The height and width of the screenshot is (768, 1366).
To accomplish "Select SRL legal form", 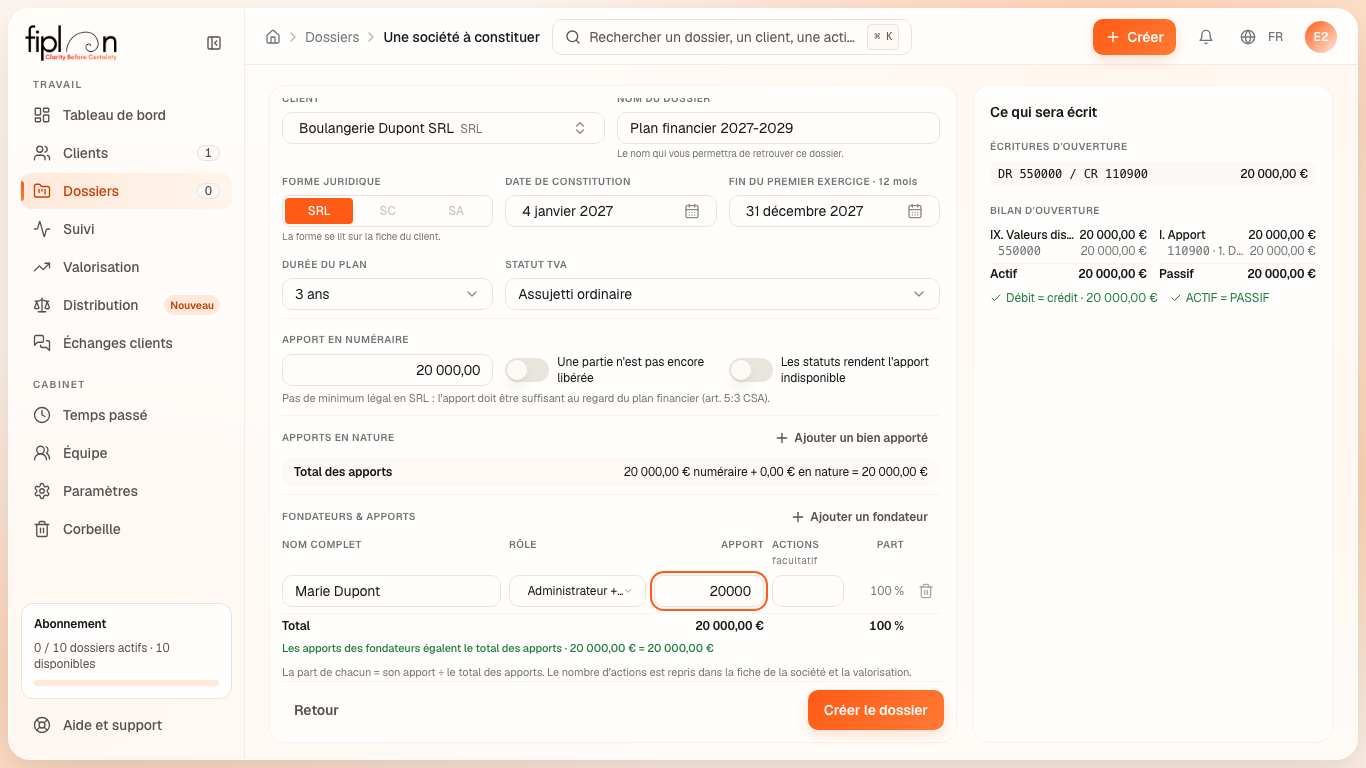I will [319, 211].
